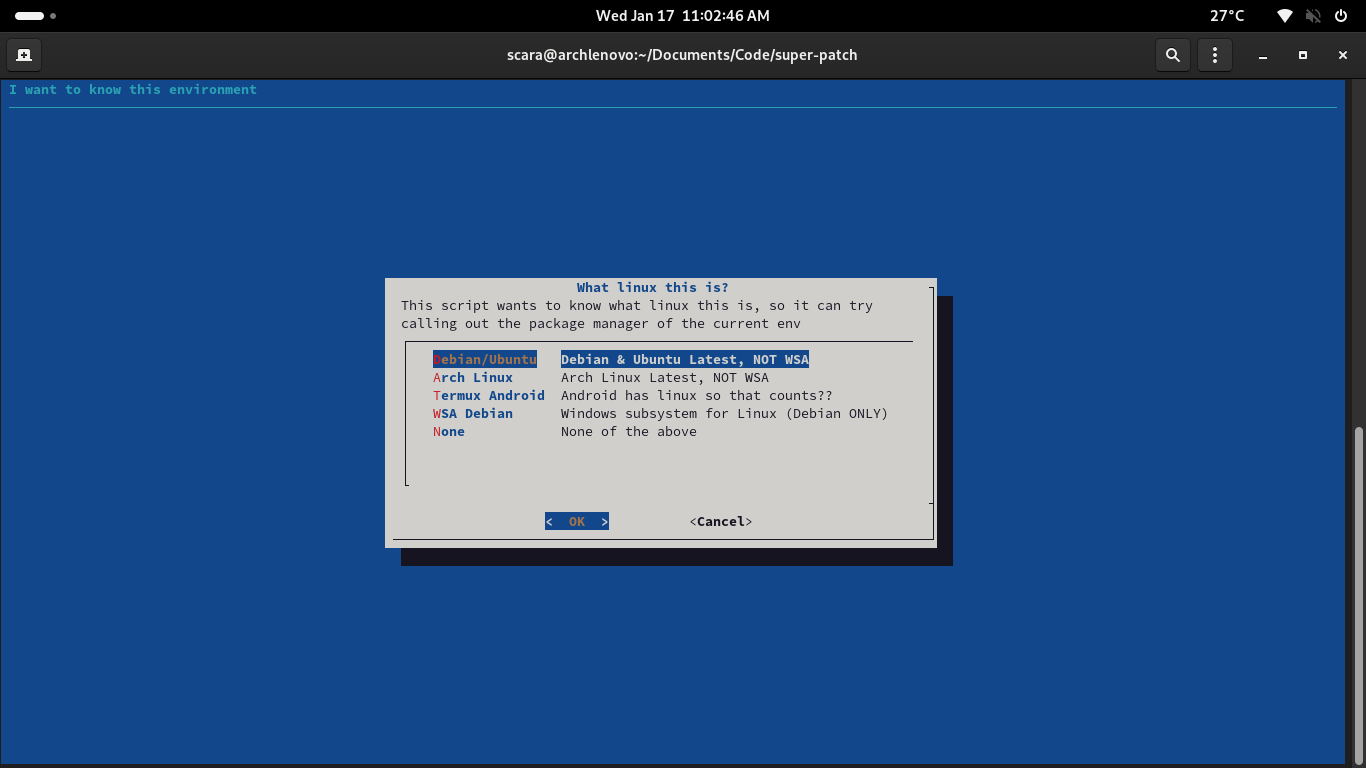Open the power menu icon

tap(1341, 16)
